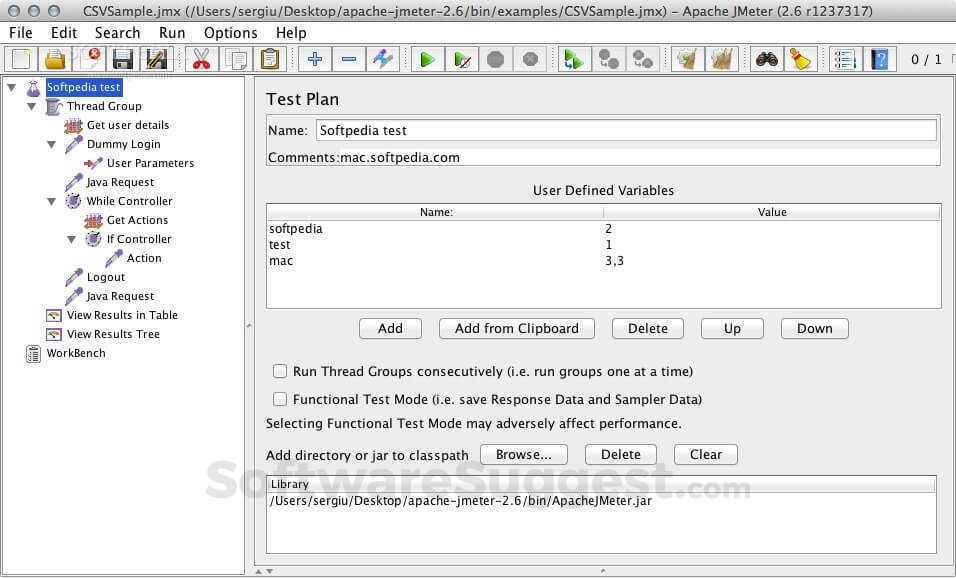This screenshot has width=956, height=578.
Task: Collapse all tree nodes with minus icon
Action: [348, 59]
